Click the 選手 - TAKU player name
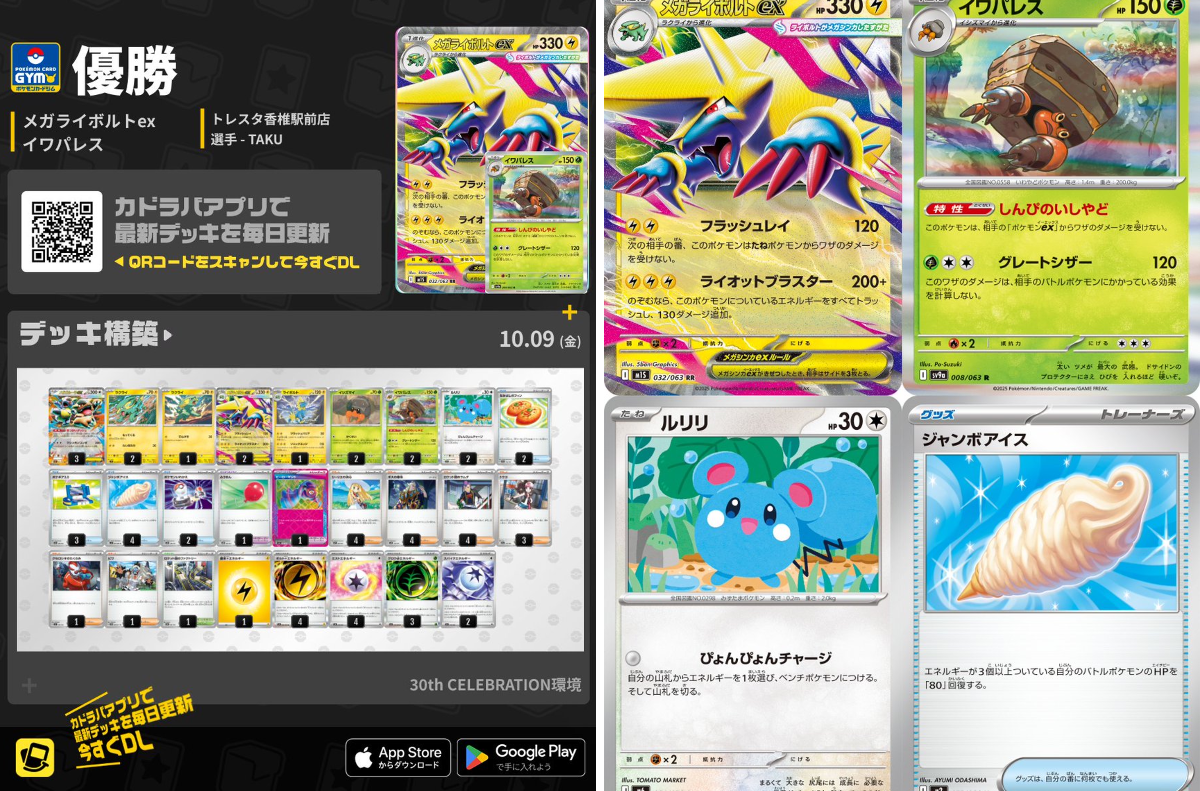The width and height of the screenshot is (1200, 791). (x=247, y=139)
